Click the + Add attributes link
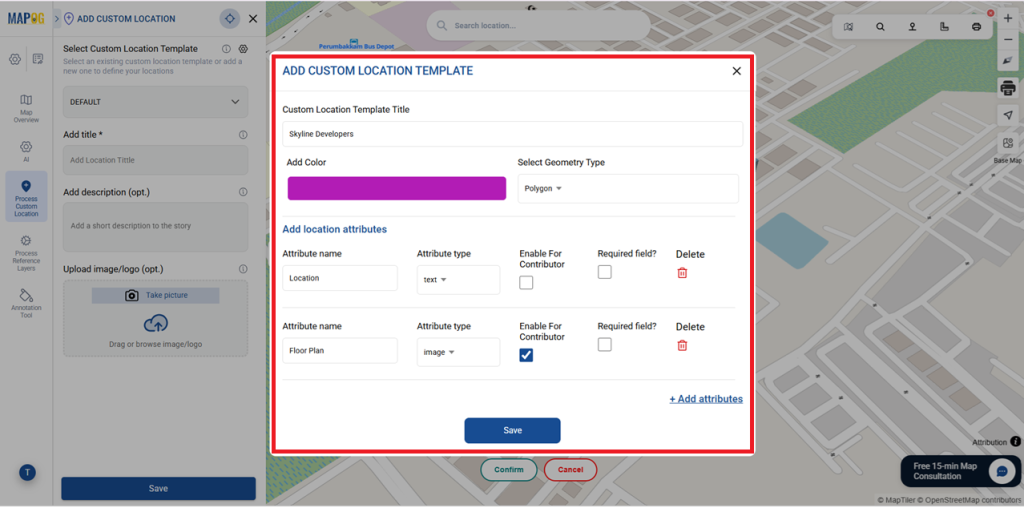 [x=706, y=399]
